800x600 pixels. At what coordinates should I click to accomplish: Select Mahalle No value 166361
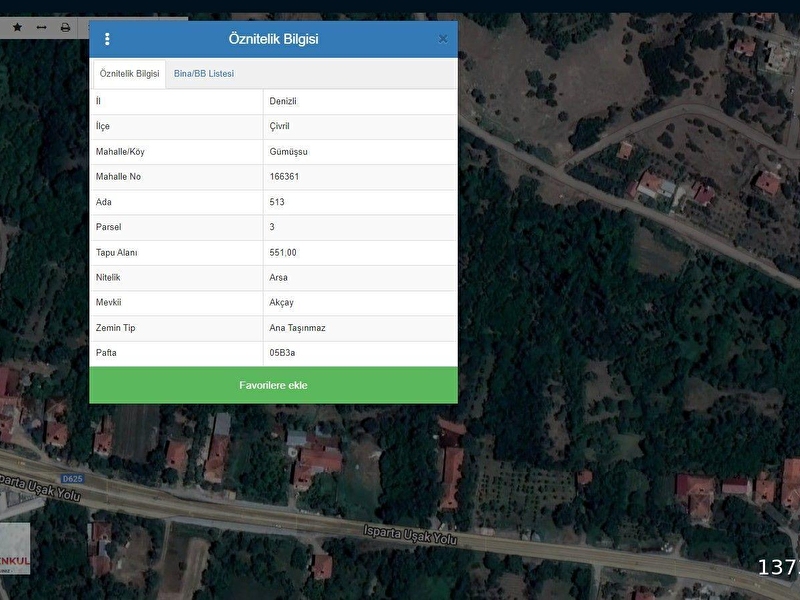click(284, 177)
